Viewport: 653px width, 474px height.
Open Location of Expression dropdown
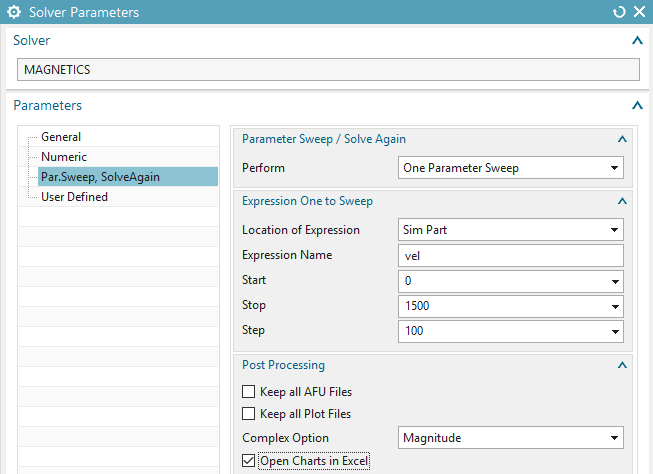[510, 230]
